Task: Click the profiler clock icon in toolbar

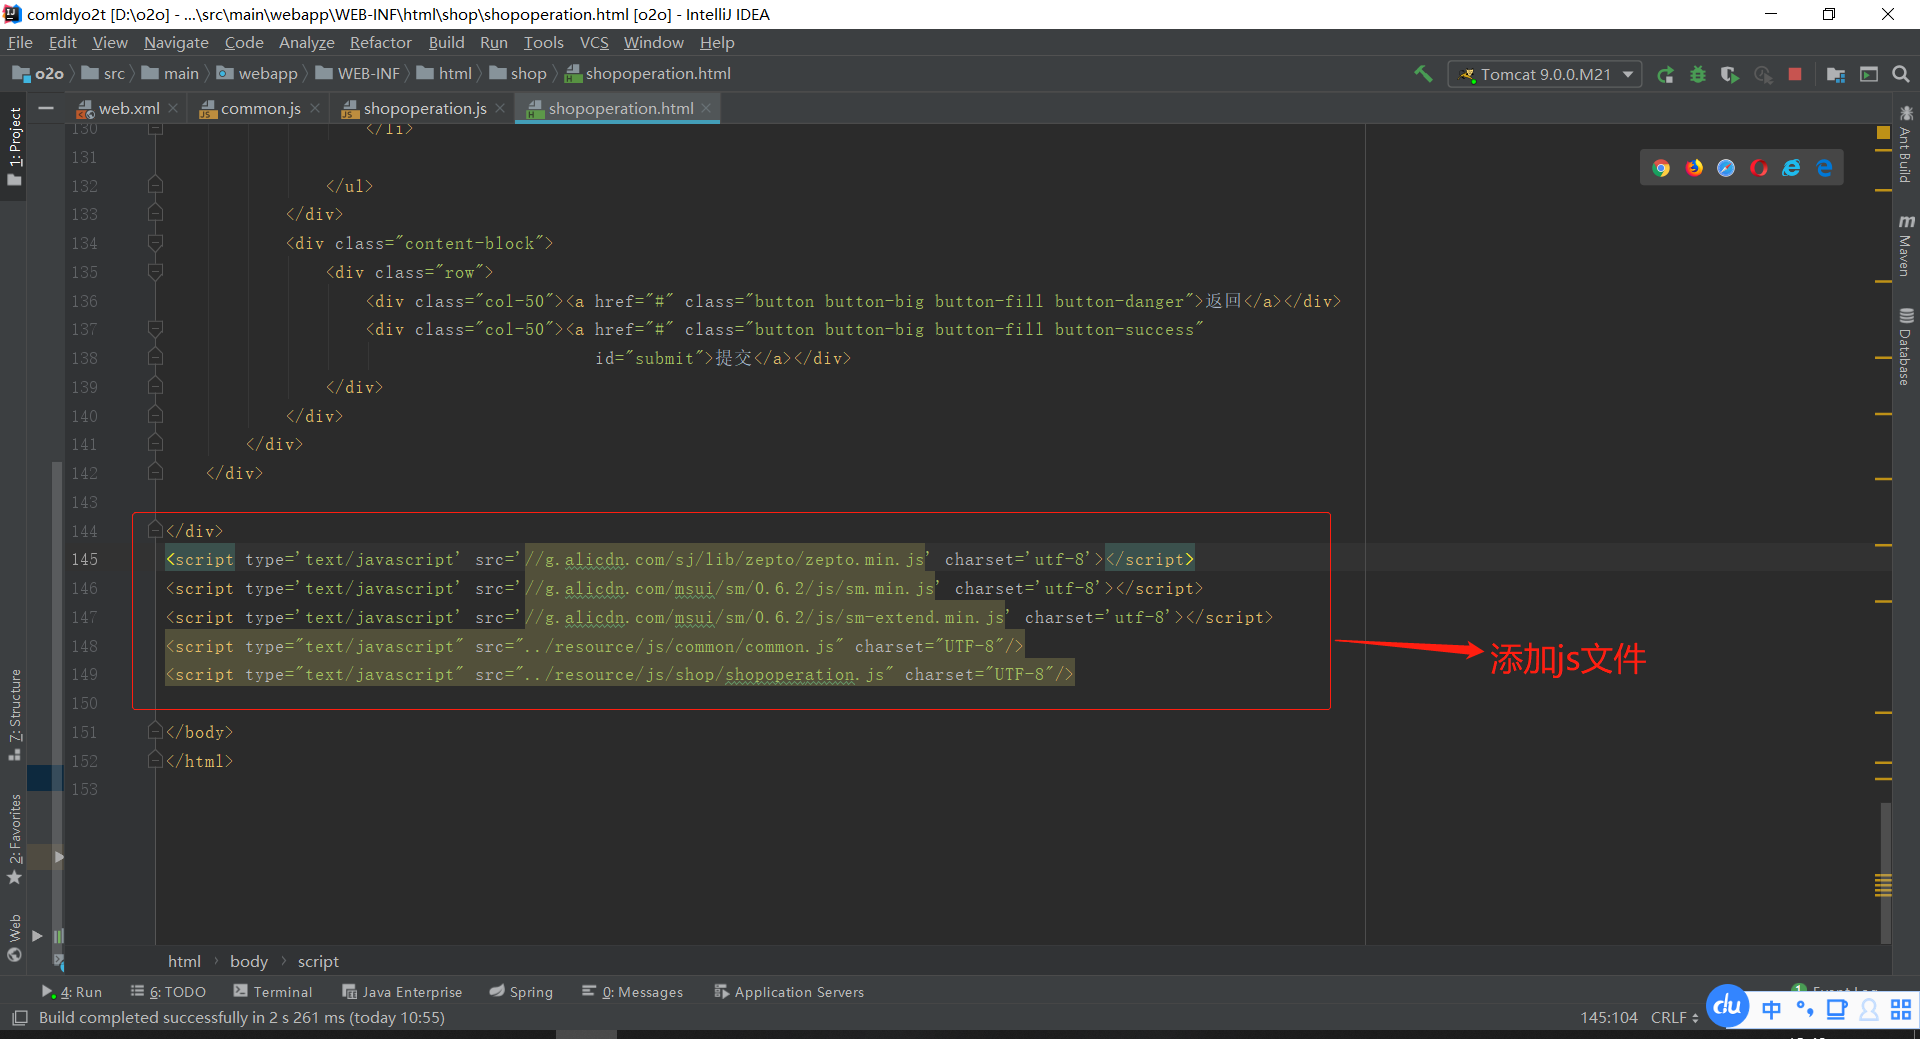Action: [1763, 74]
